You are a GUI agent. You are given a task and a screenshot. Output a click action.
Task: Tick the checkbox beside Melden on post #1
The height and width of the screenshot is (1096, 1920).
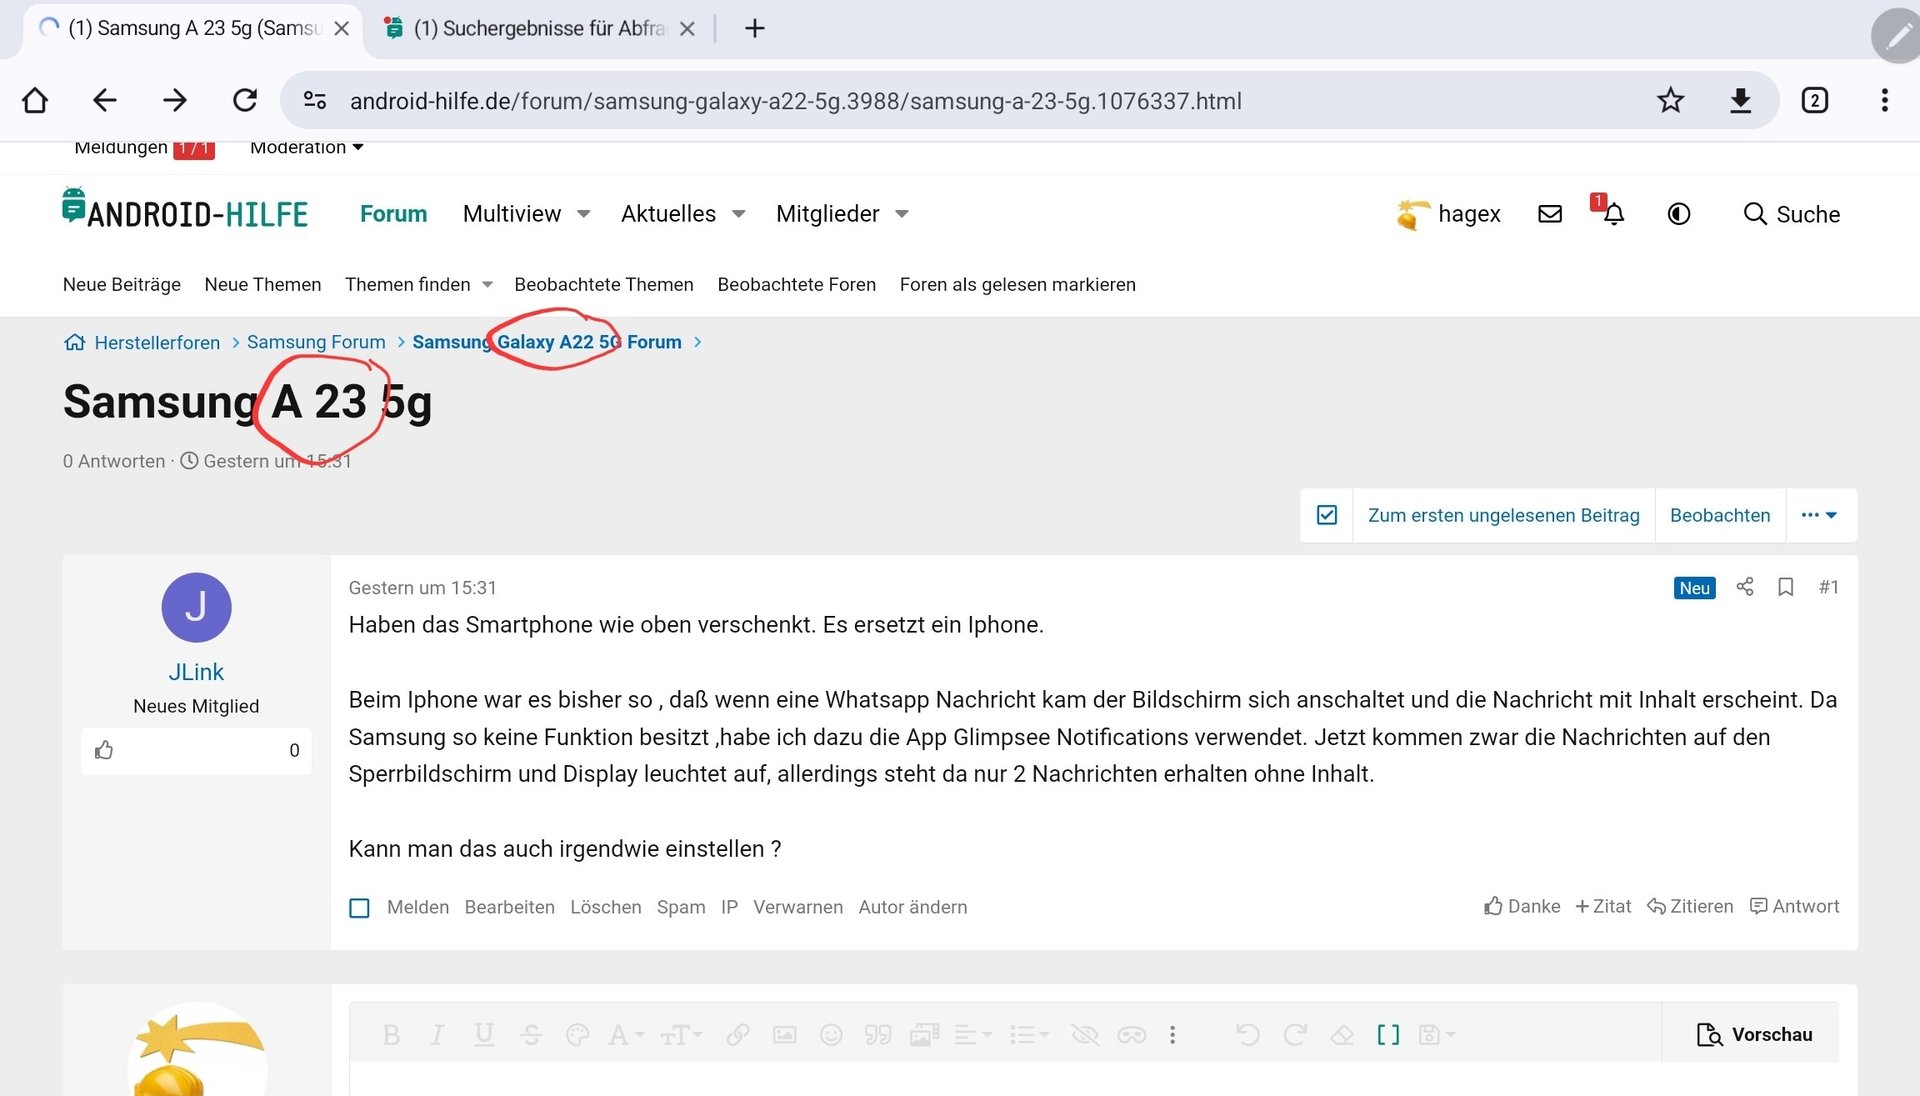(x=359, y=908)
